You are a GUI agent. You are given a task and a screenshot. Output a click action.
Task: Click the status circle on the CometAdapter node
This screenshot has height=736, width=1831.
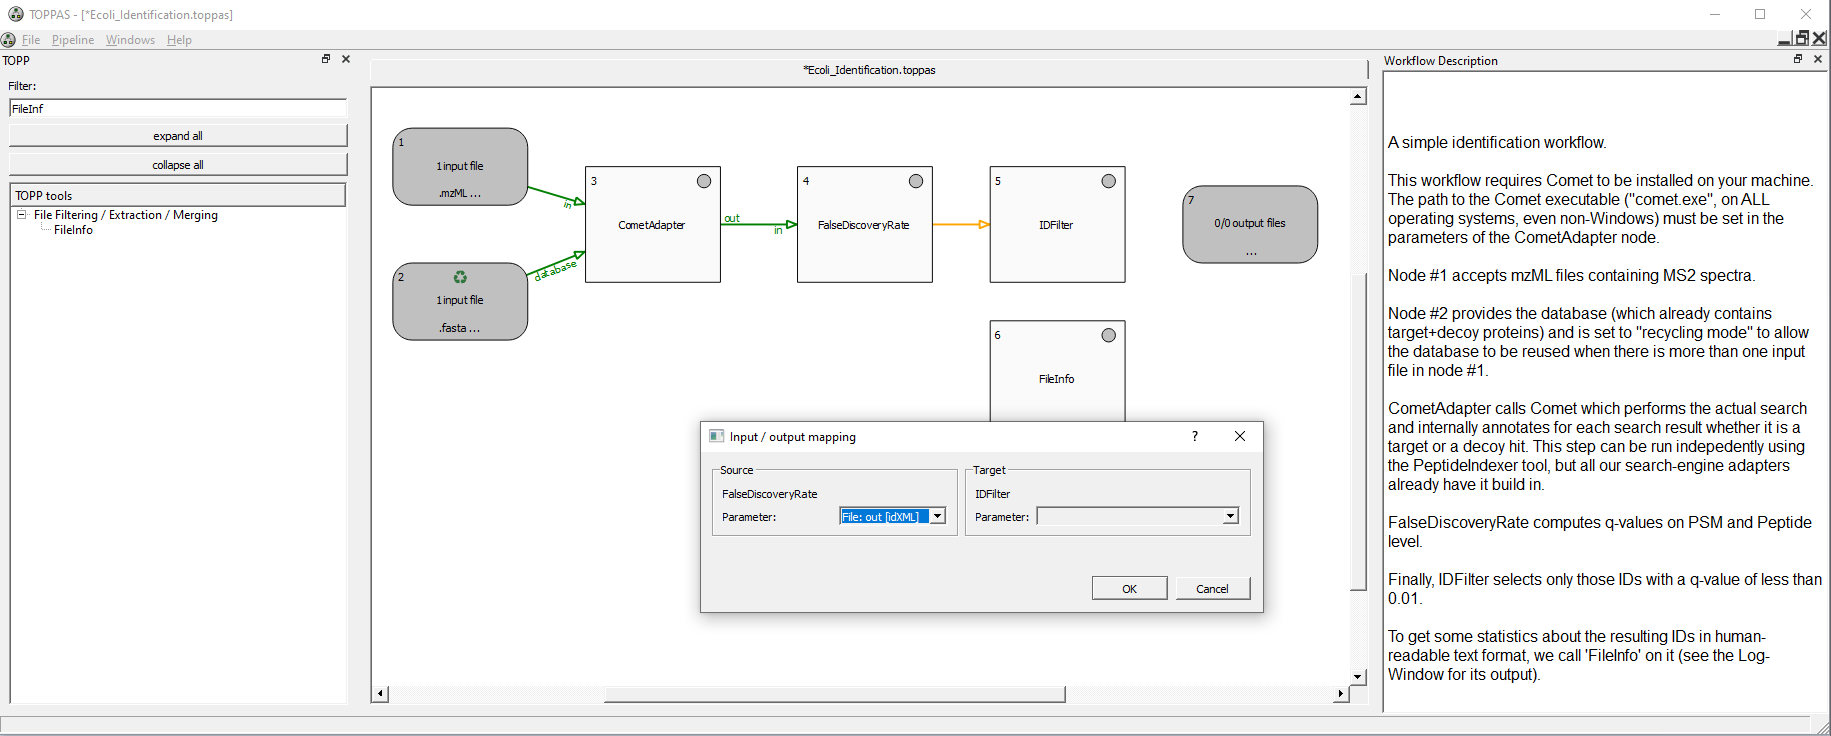(x=704, y=181)
